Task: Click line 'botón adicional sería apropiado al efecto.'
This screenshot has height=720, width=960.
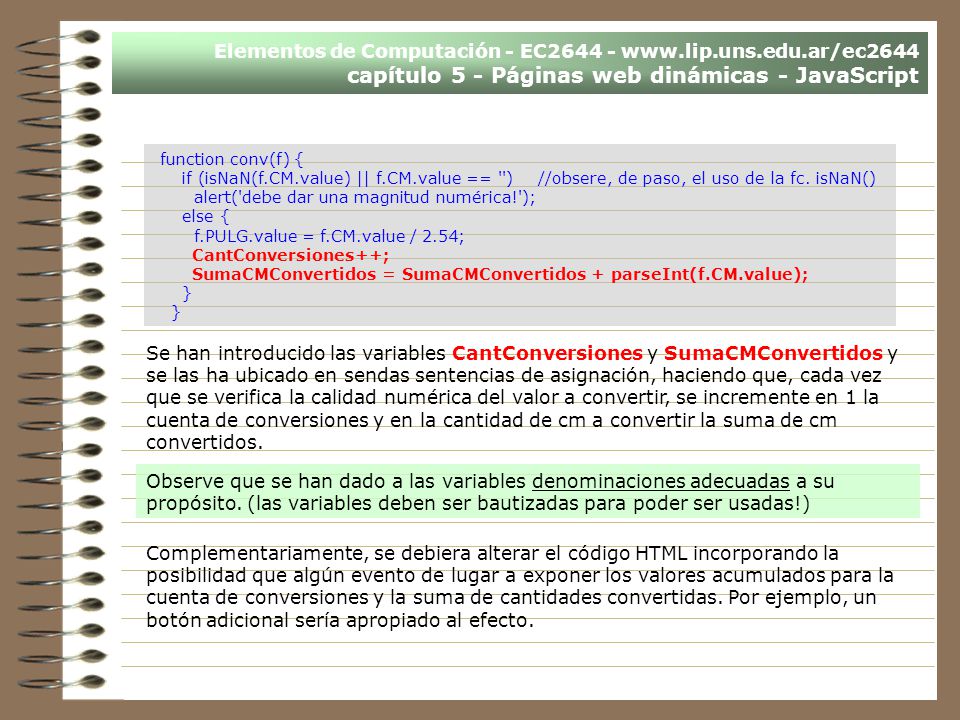Action: pos(340,620)
